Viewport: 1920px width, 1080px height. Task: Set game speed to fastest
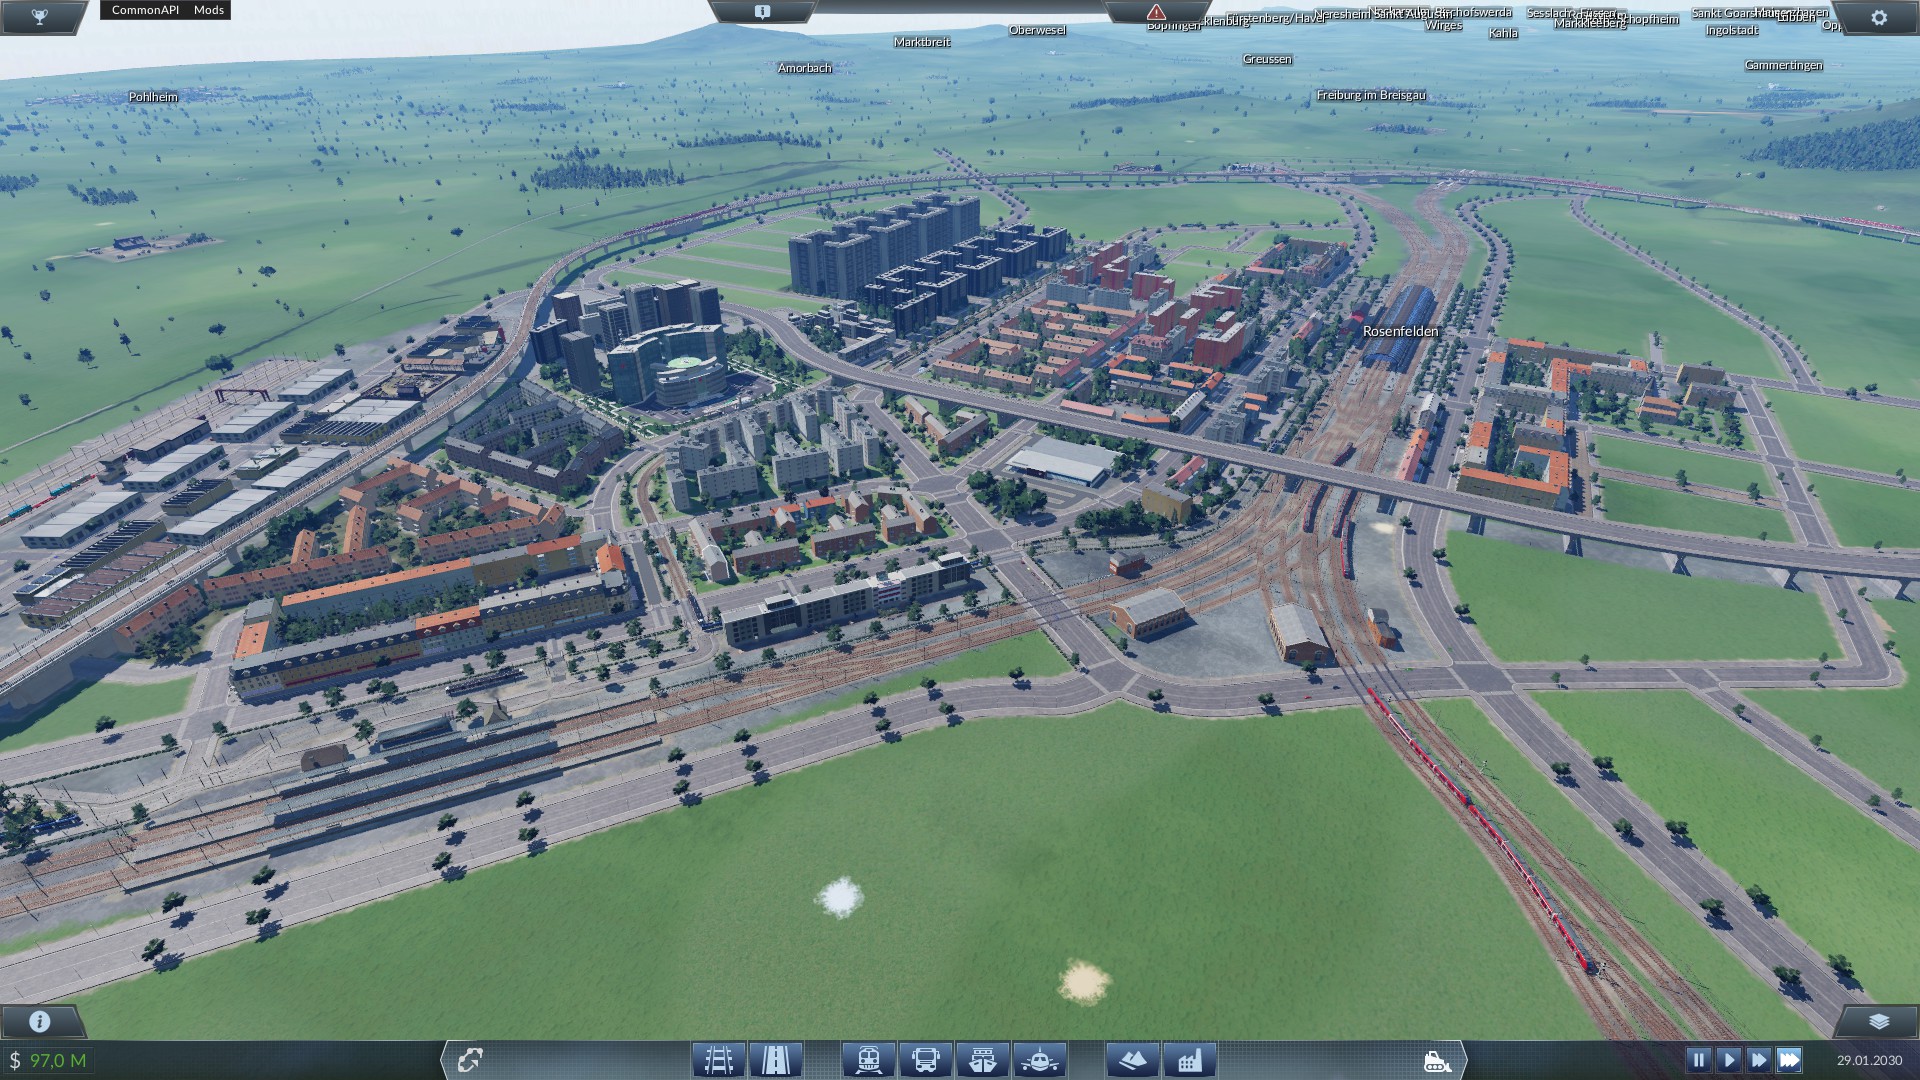(1789, 1059)
